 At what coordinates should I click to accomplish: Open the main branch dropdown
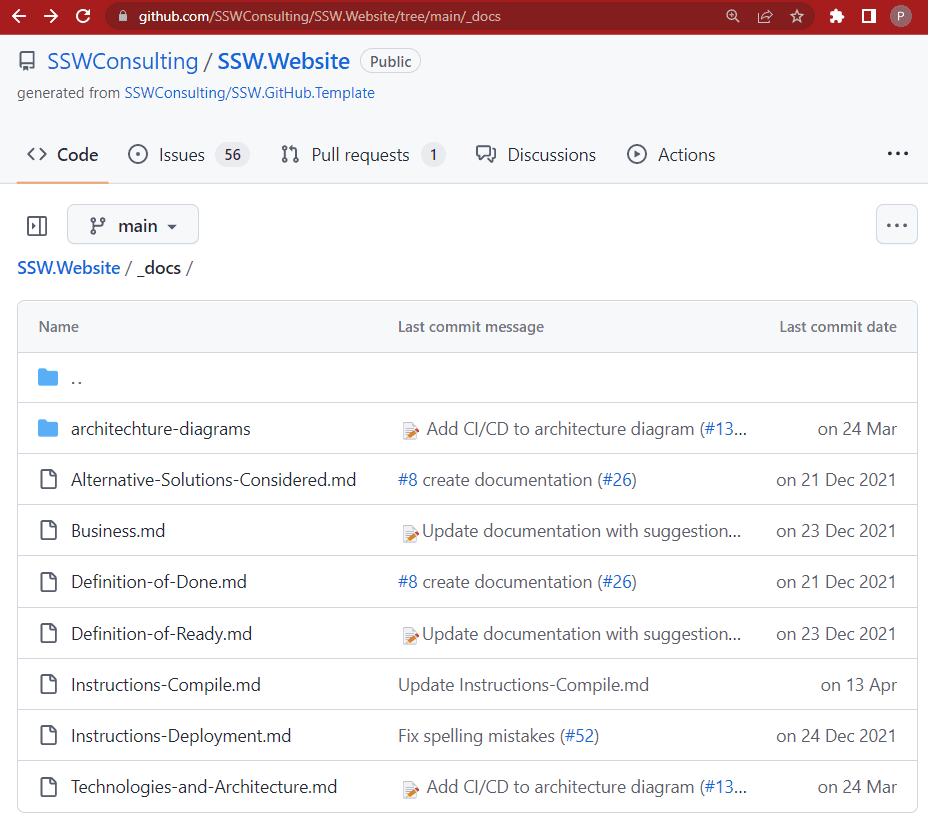(x=133, y=225)
